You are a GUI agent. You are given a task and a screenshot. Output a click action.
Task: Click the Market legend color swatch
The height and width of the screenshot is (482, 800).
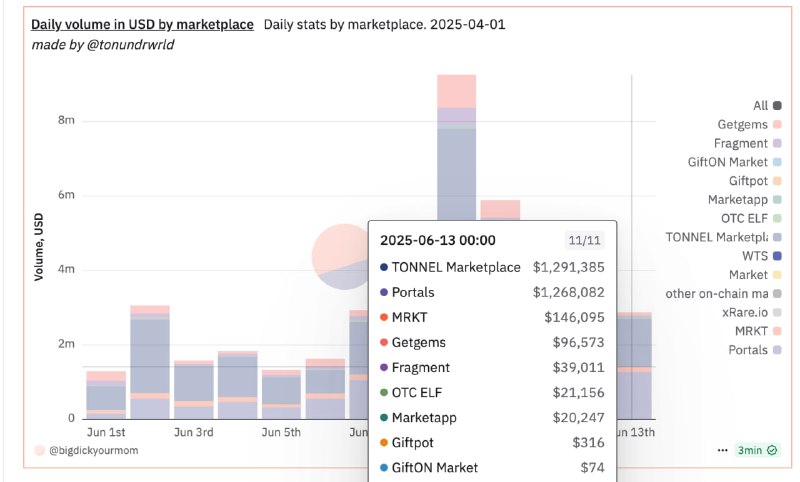tap(777, 275)
